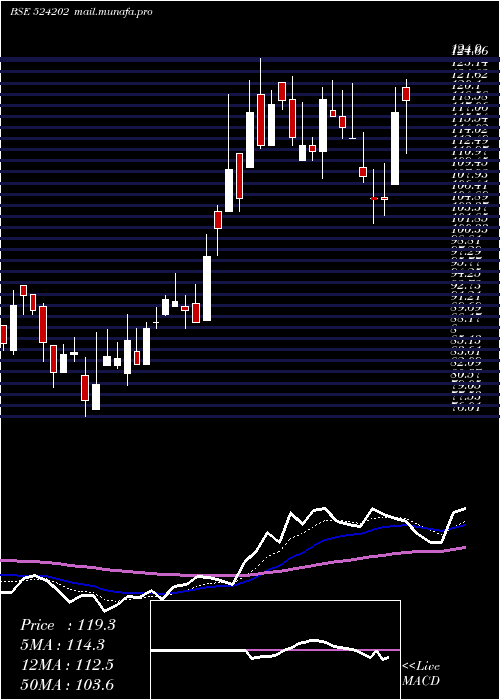Click the MACD inset chart panel

275,650
